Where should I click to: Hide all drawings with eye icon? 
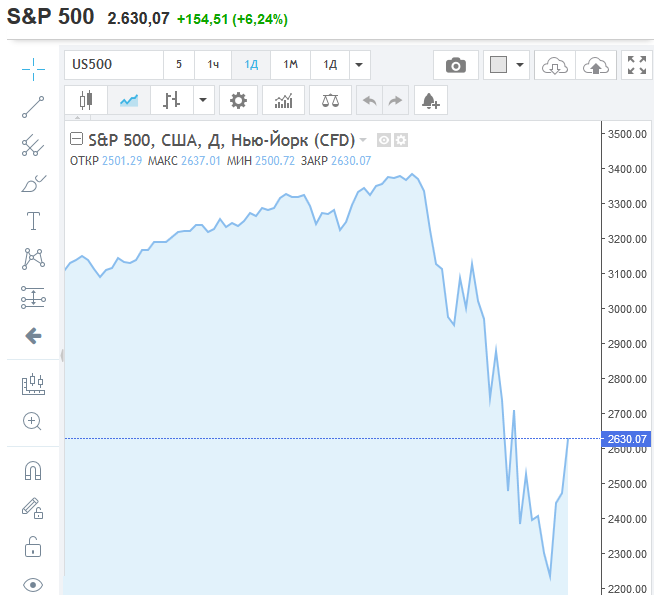(x=33, y=585)
